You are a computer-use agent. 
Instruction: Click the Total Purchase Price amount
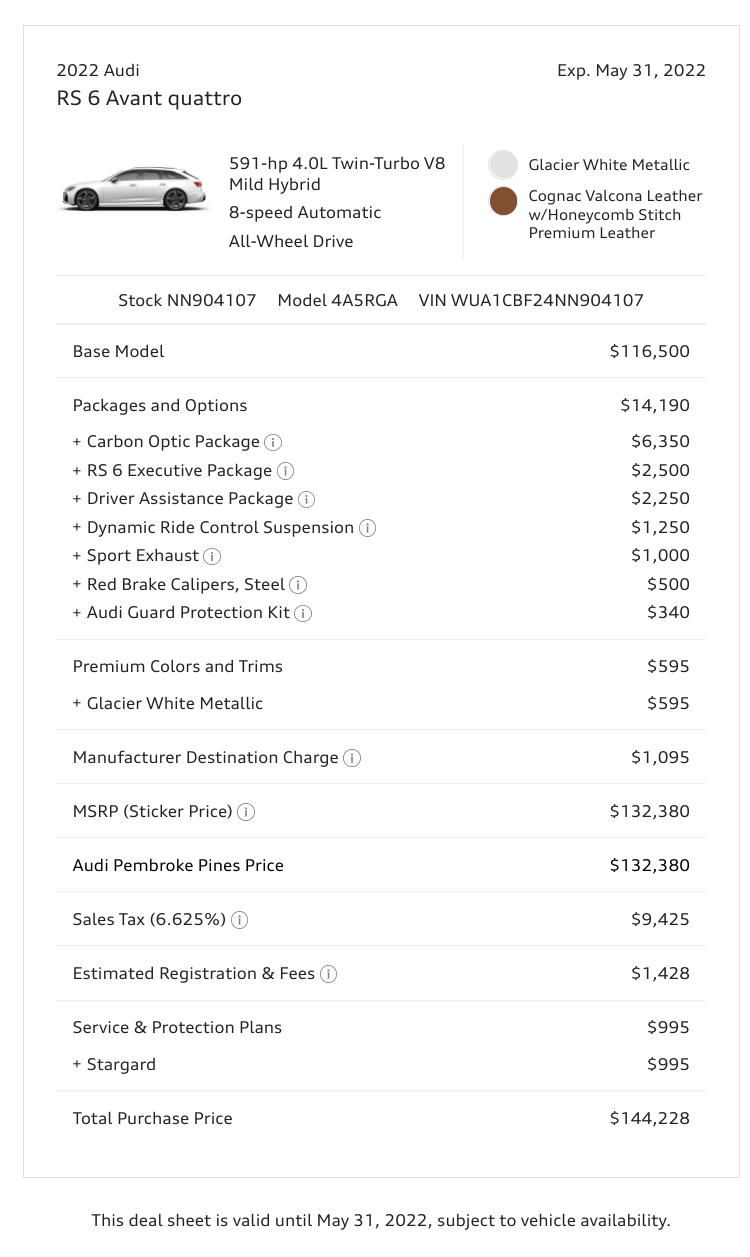[x=649, y=1118]
